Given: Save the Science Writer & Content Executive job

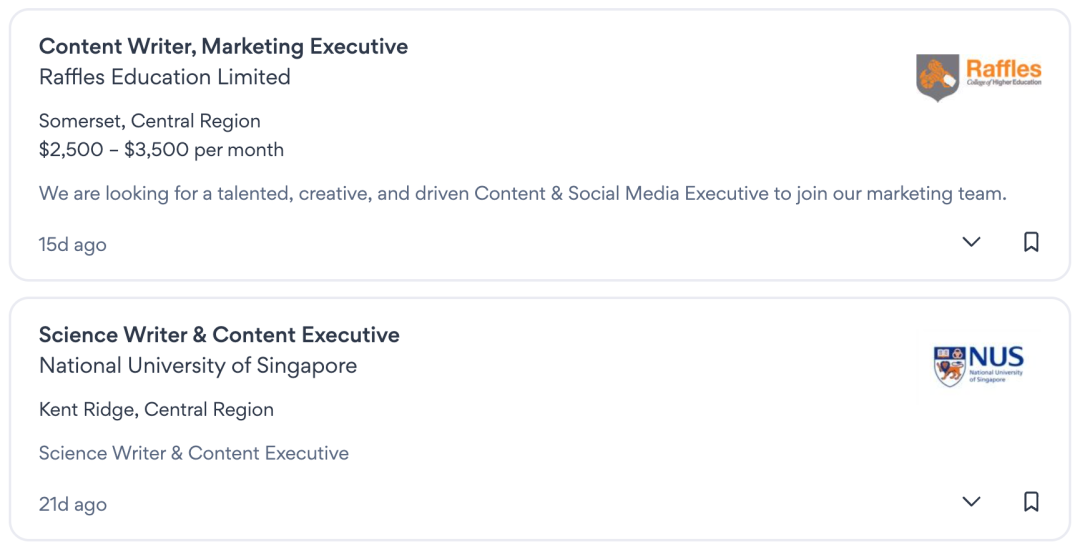Looking at the screenshot, I should coord(1031,502).
